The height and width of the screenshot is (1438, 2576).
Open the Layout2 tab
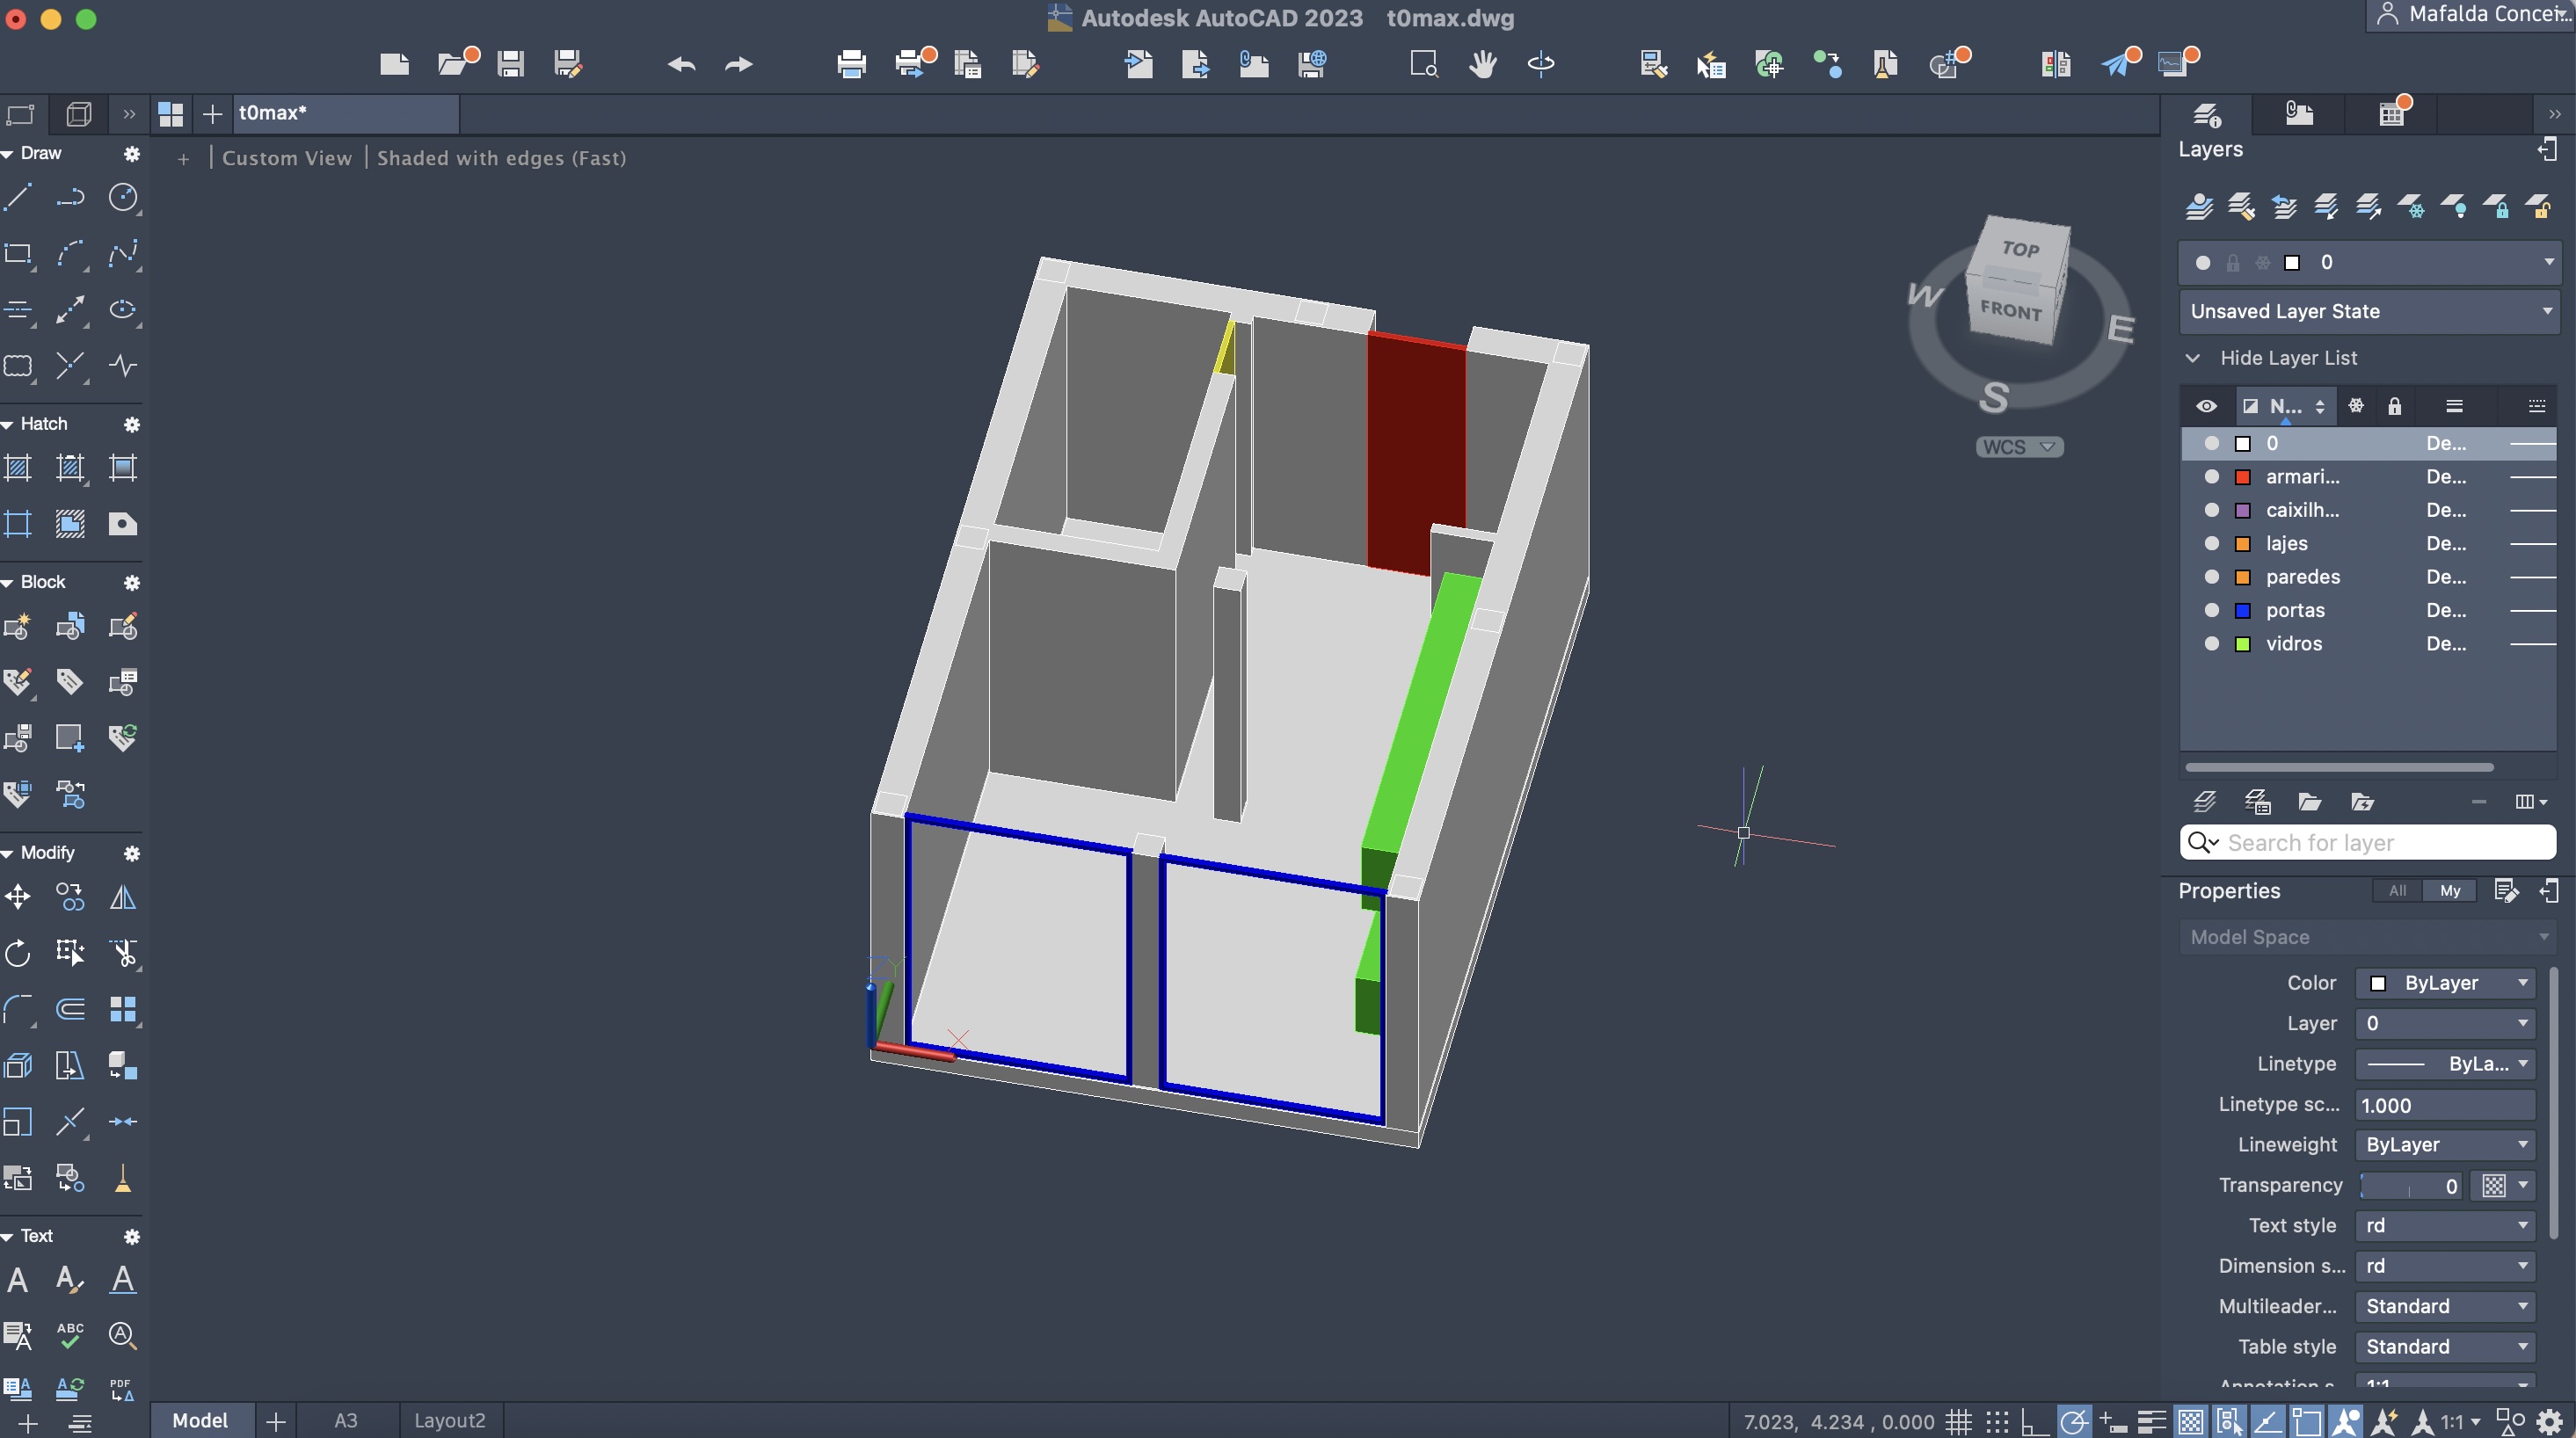(449, 1421)
